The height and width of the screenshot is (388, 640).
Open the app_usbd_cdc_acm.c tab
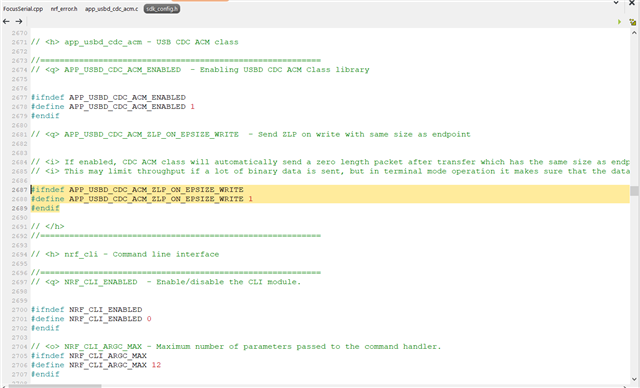(x=111, y=9)
